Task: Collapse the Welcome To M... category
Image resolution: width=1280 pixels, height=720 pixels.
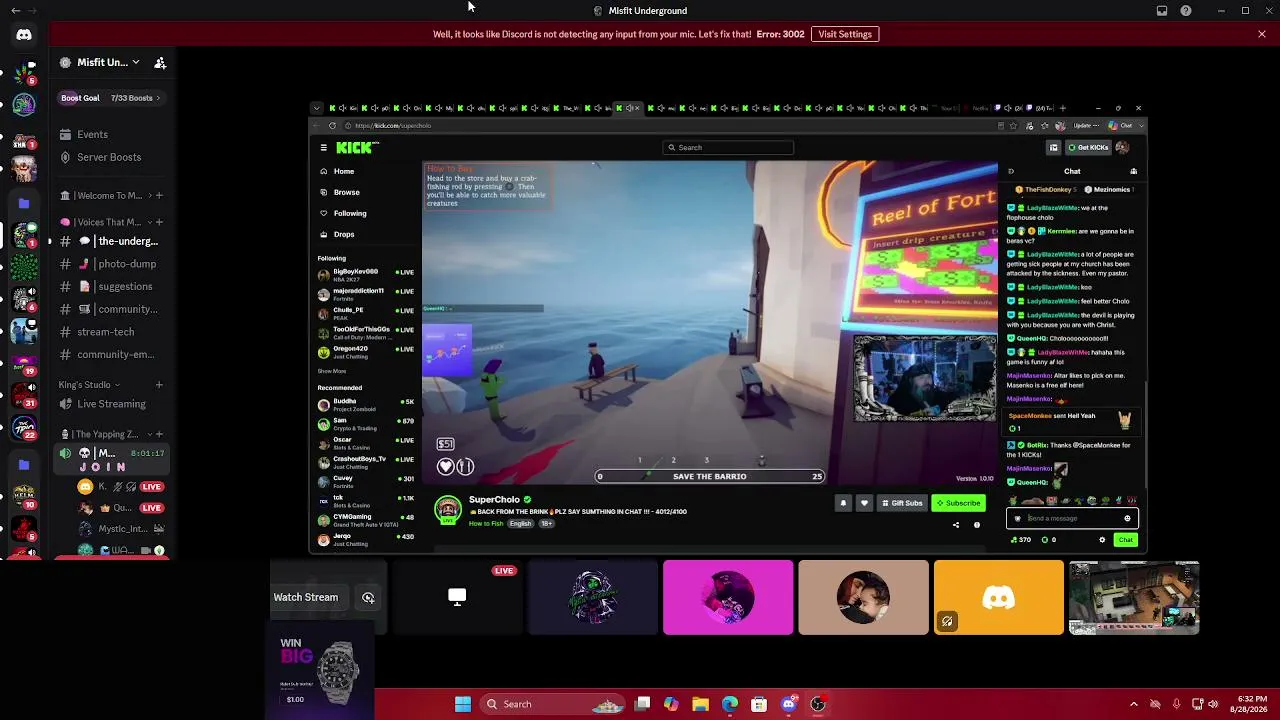Action: (x=102, y=196)
